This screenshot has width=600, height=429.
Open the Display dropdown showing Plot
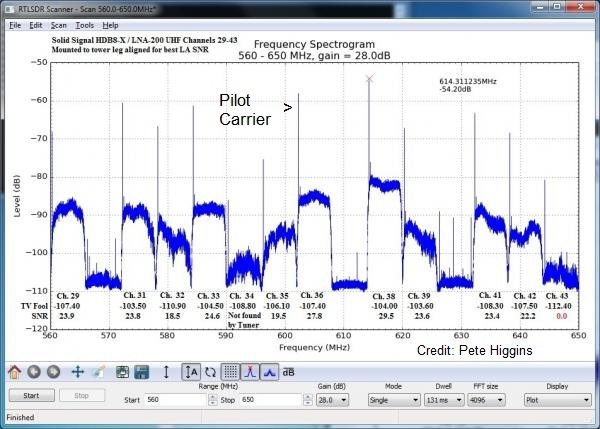pos(558,399)
